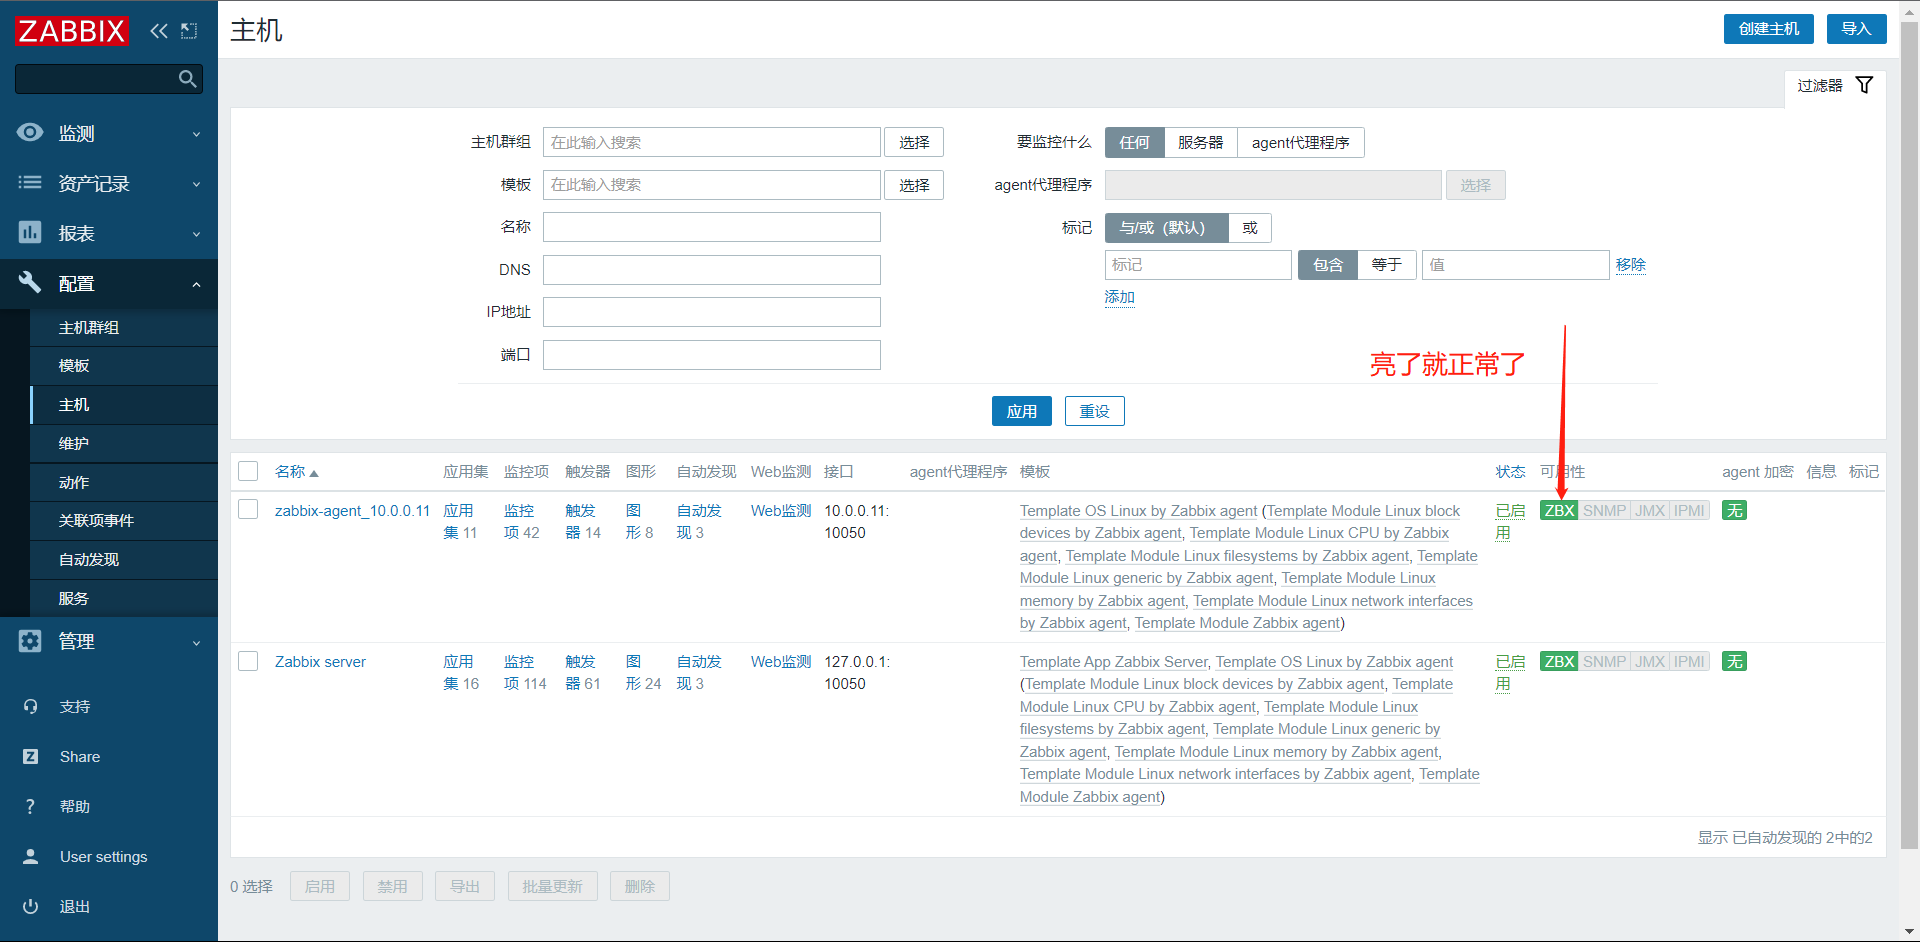Click the 添加 tag link
Image resolution: width=1920 pixels, height=942 pixels.
[x=1119, y=297]
